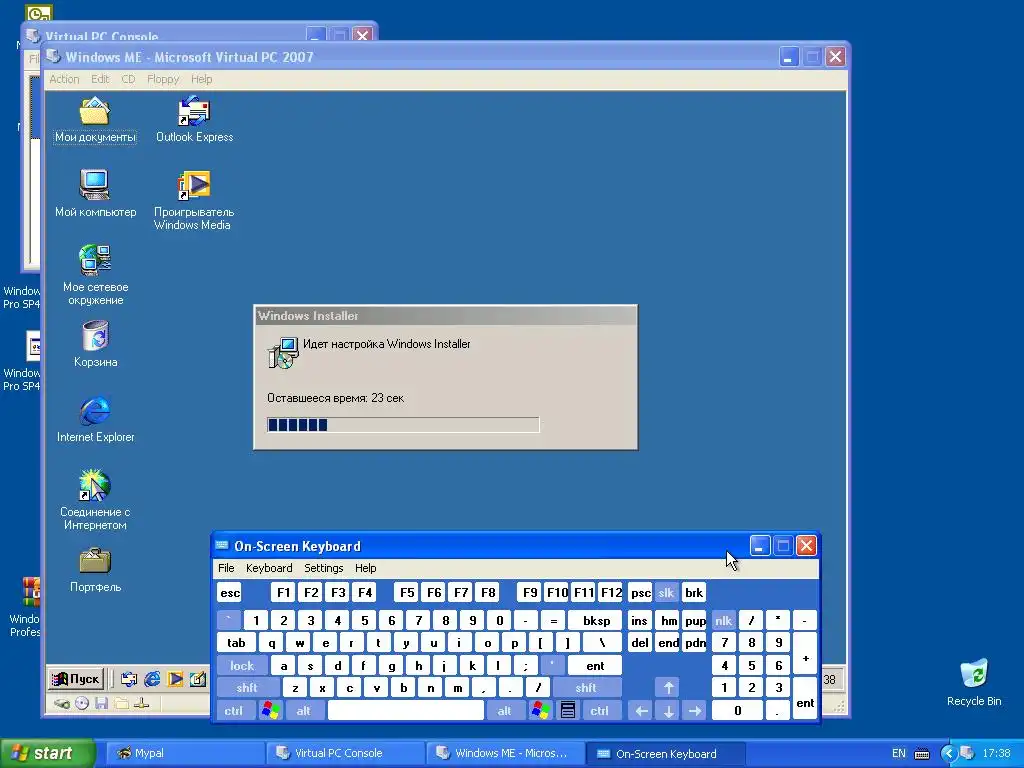Screen dimensions: 1024x768
Task: Toggle the nlk num lock key
Action: coord(724,620)
